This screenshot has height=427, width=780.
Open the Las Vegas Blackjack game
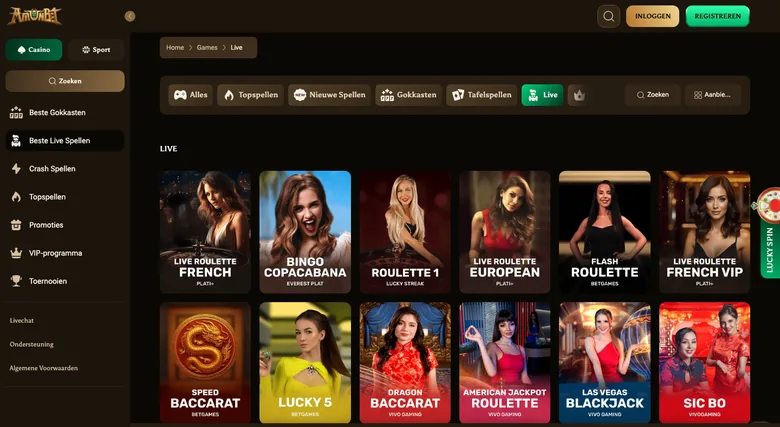(x=604, y=363)
